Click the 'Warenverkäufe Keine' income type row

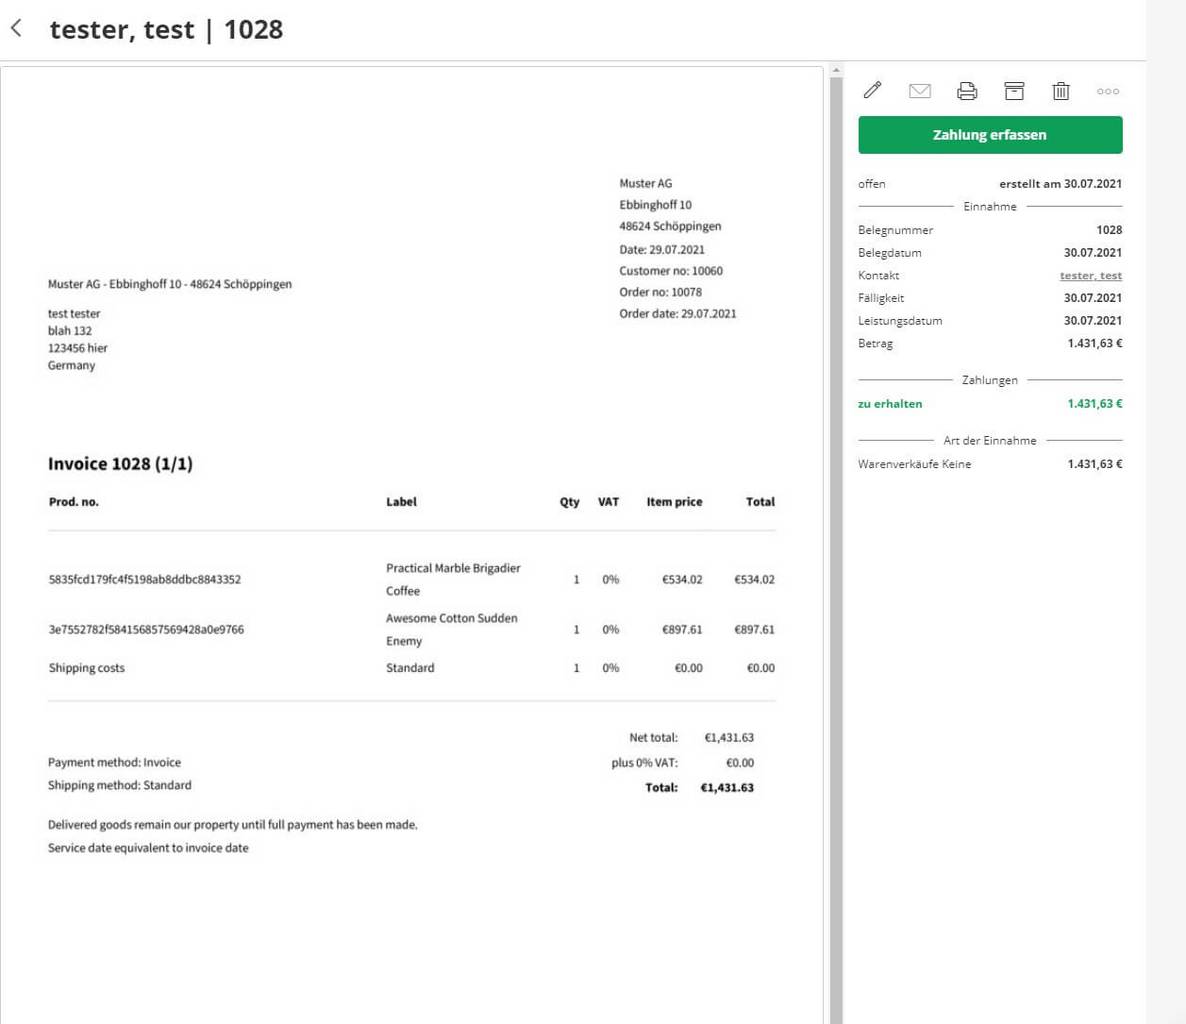pos(914,464)
